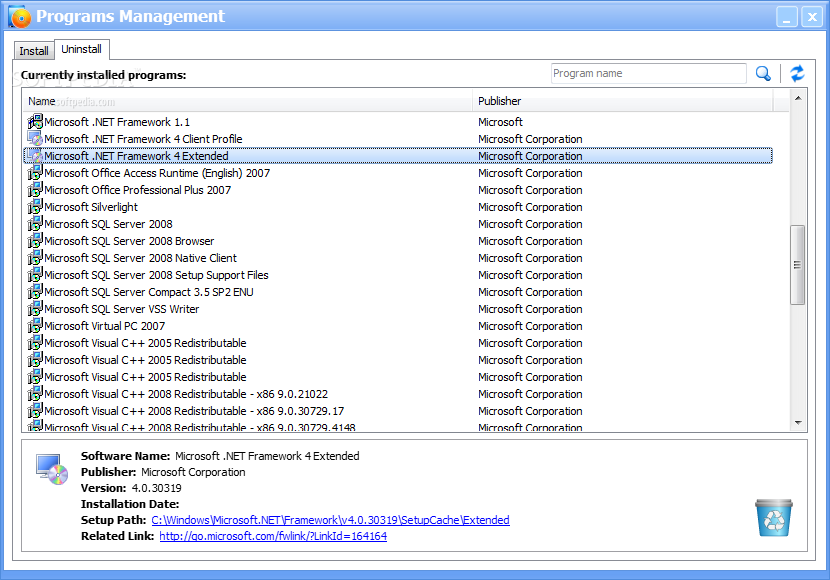Viewport: 830px width, 580px height.
Task: Select Microsoft SQL Server 2008 Native Client
Action: 398,258
